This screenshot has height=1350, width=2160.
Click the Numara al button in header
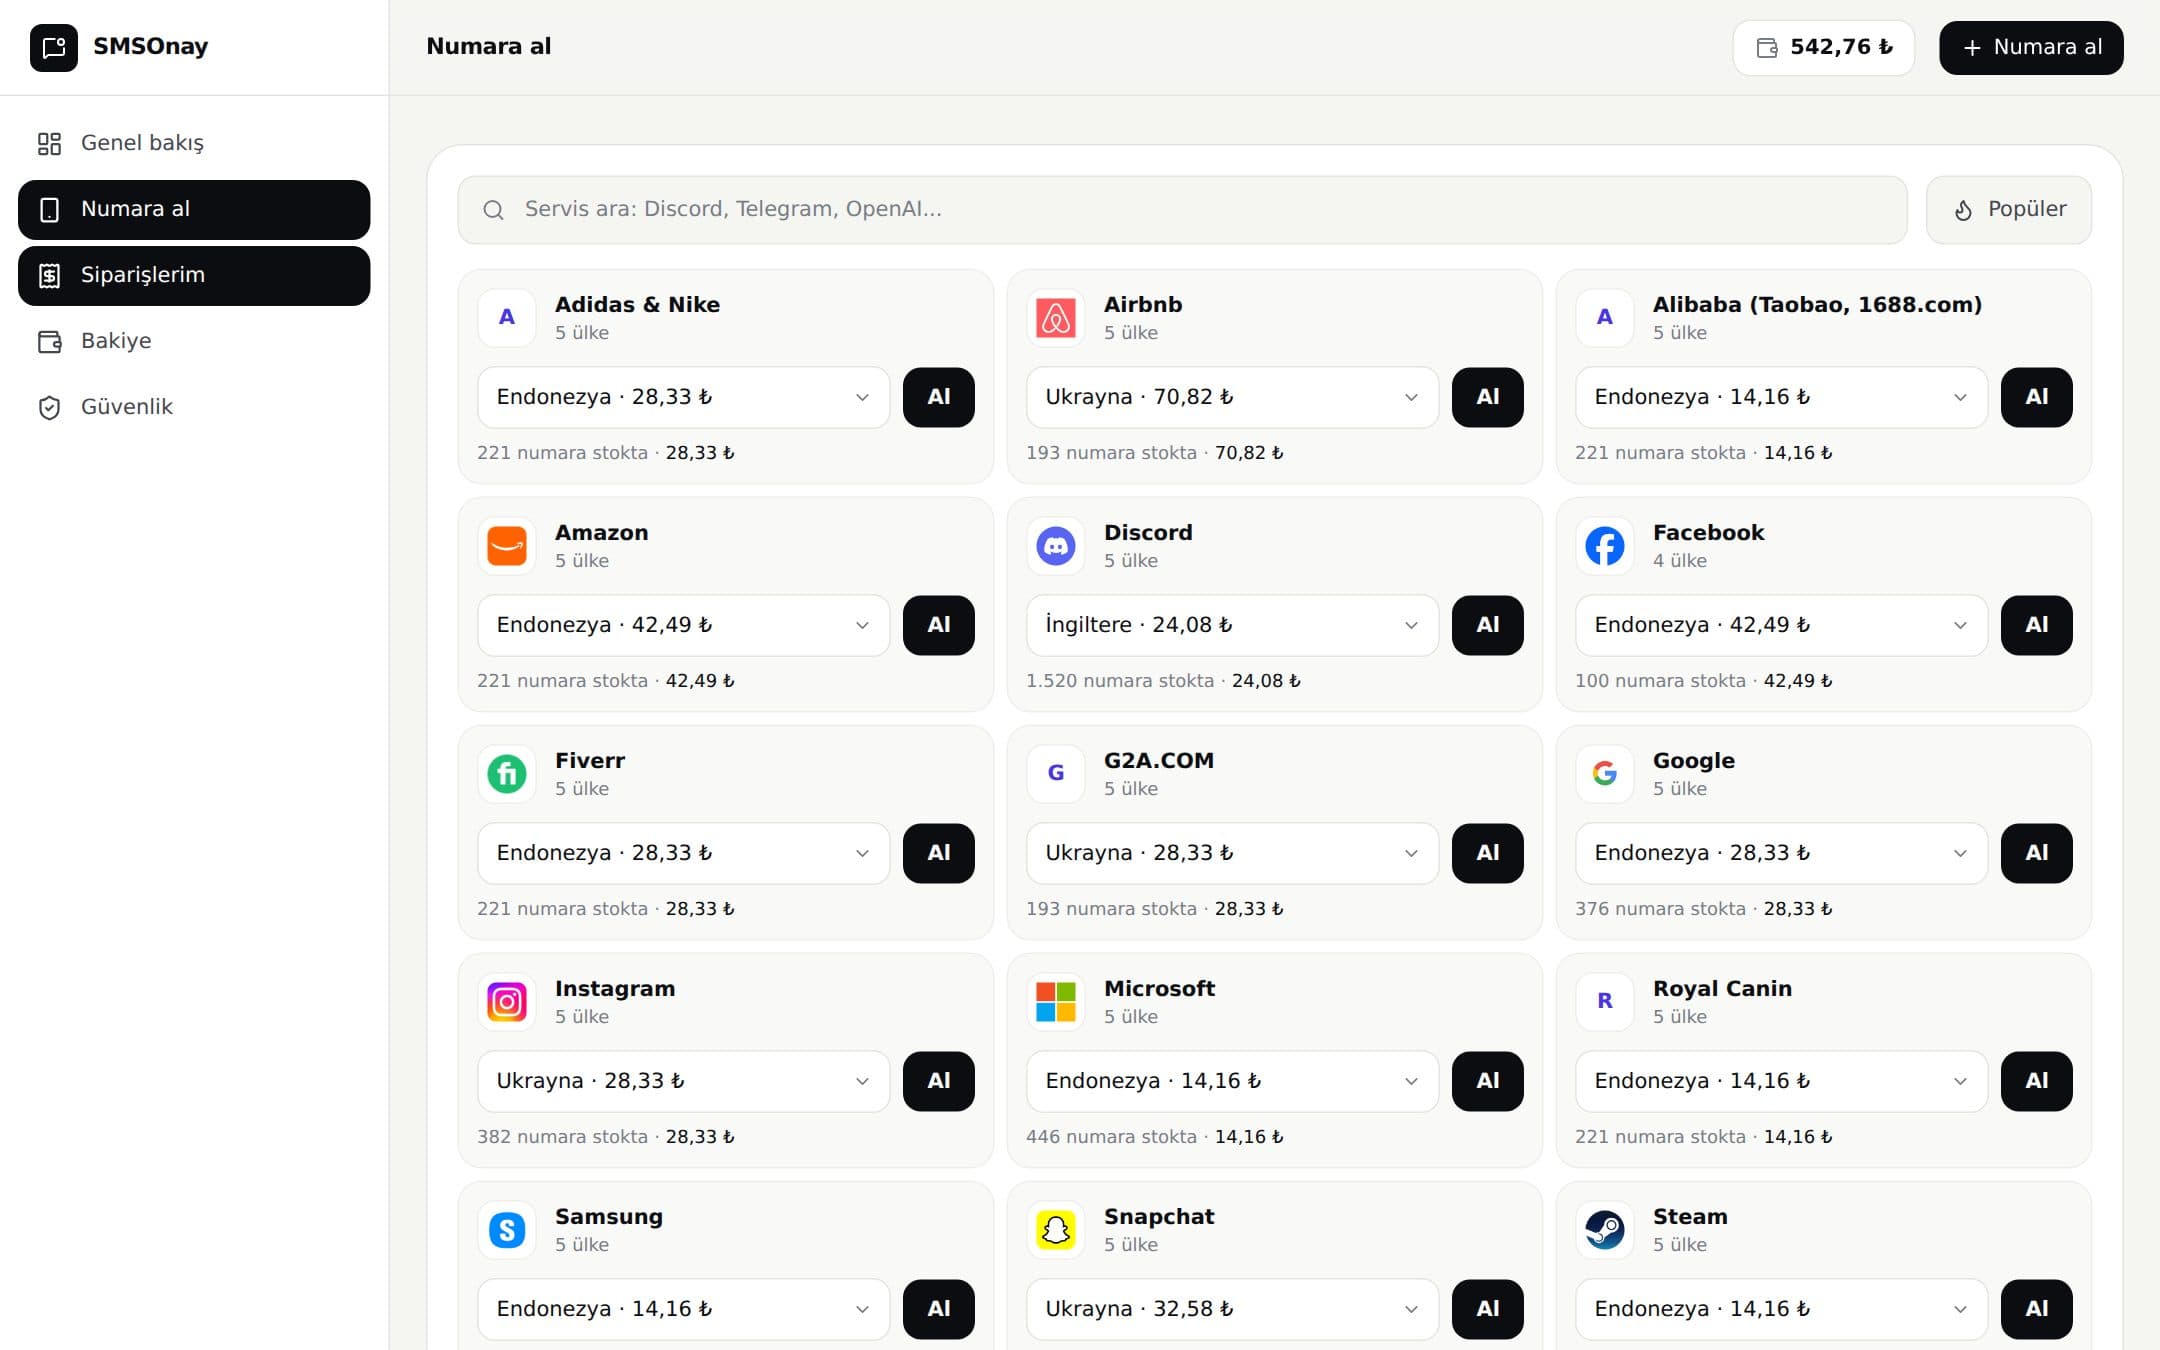pyautogui.click(x=2031, y=48)
